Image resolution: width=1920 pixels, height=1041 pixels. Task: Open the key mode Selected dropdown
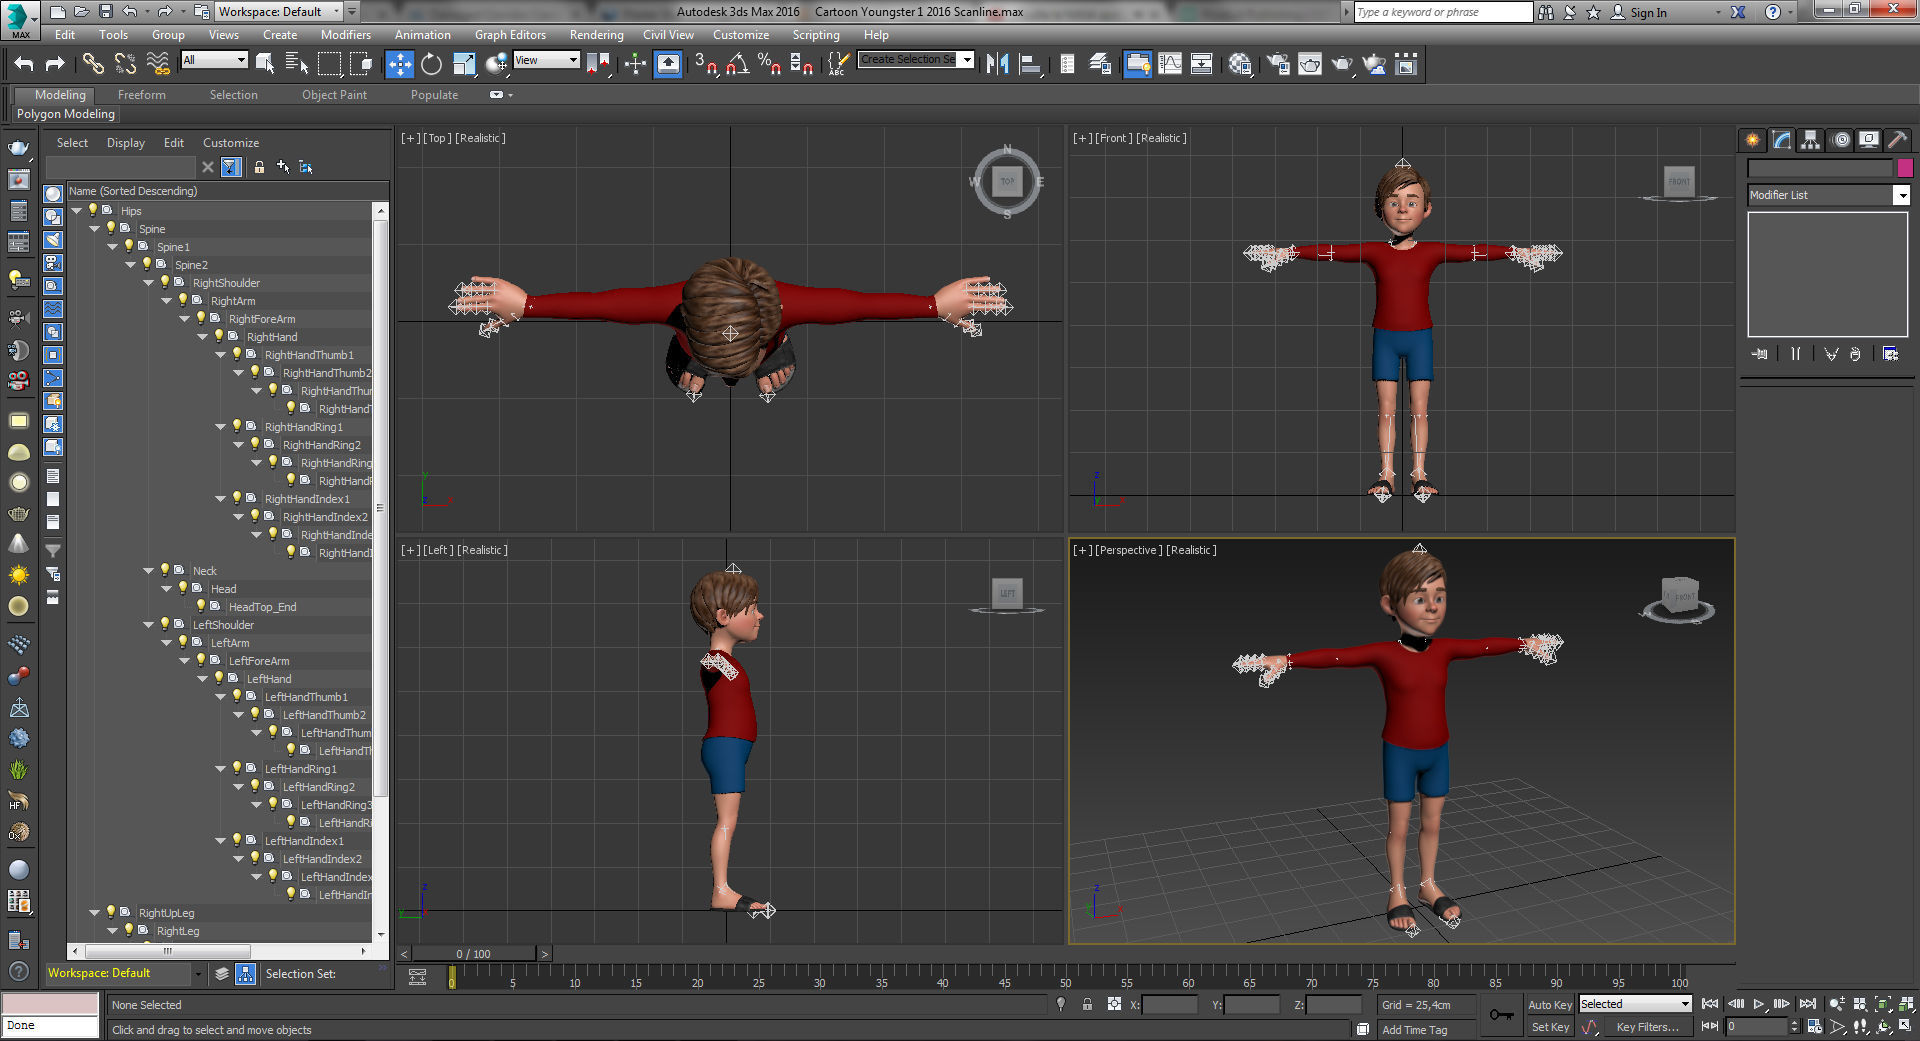(x=1635, y=1004)
